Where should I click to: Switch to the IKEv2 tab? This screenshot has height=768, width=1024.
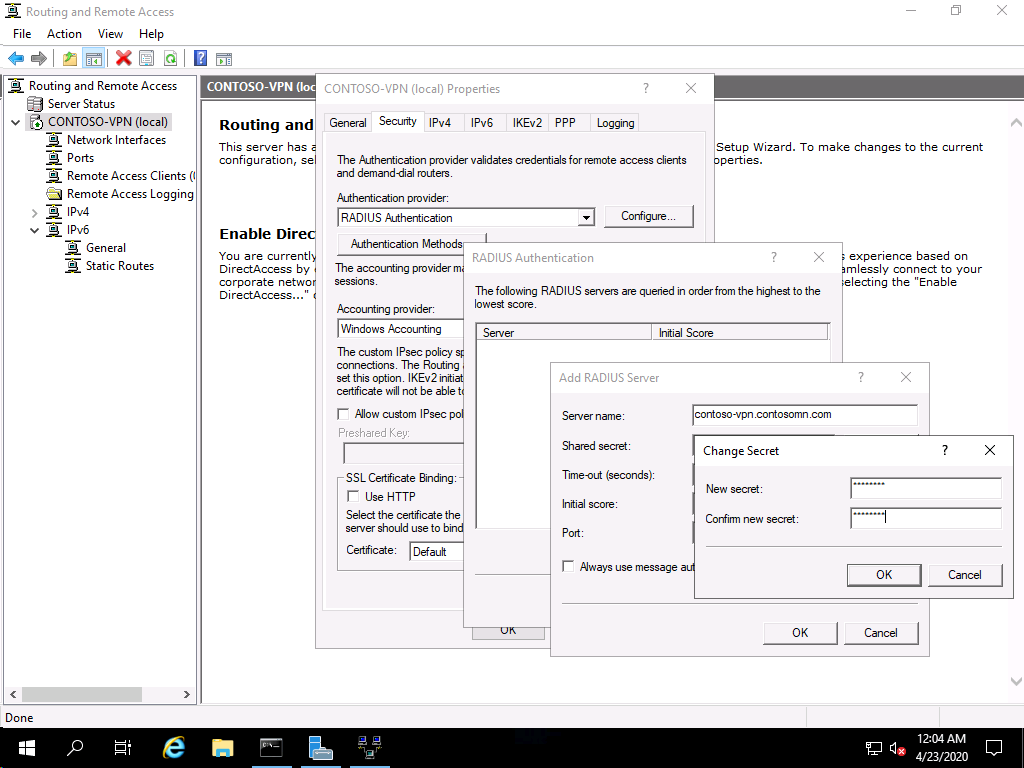tap(527, 123)
